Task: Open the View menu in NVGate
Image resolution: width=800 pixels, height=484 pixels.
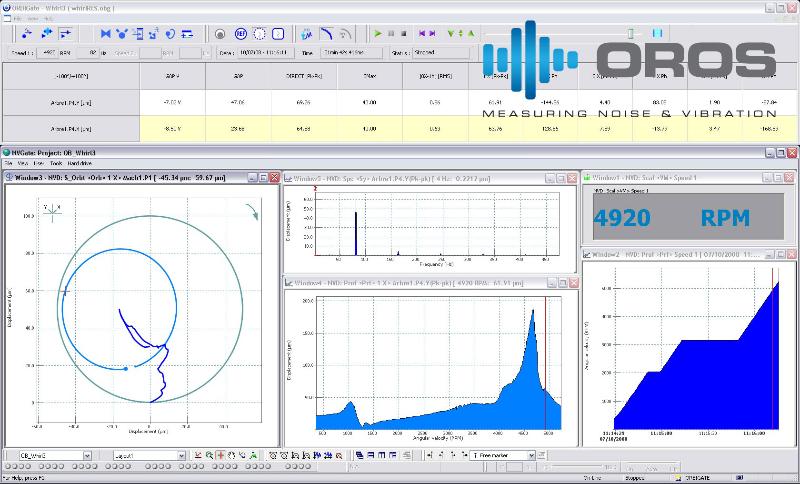Action: 23,164
